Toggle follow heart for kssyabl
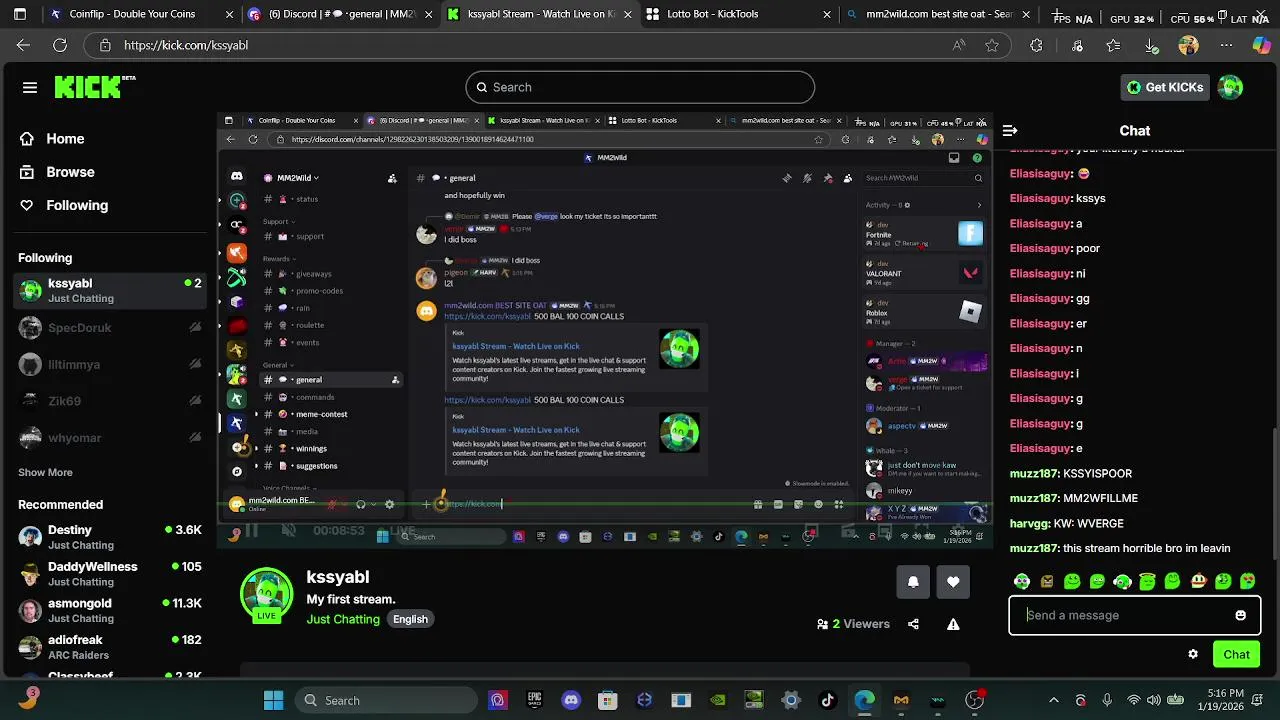This screenshot has height=720, width=1280. click(953, 582)
